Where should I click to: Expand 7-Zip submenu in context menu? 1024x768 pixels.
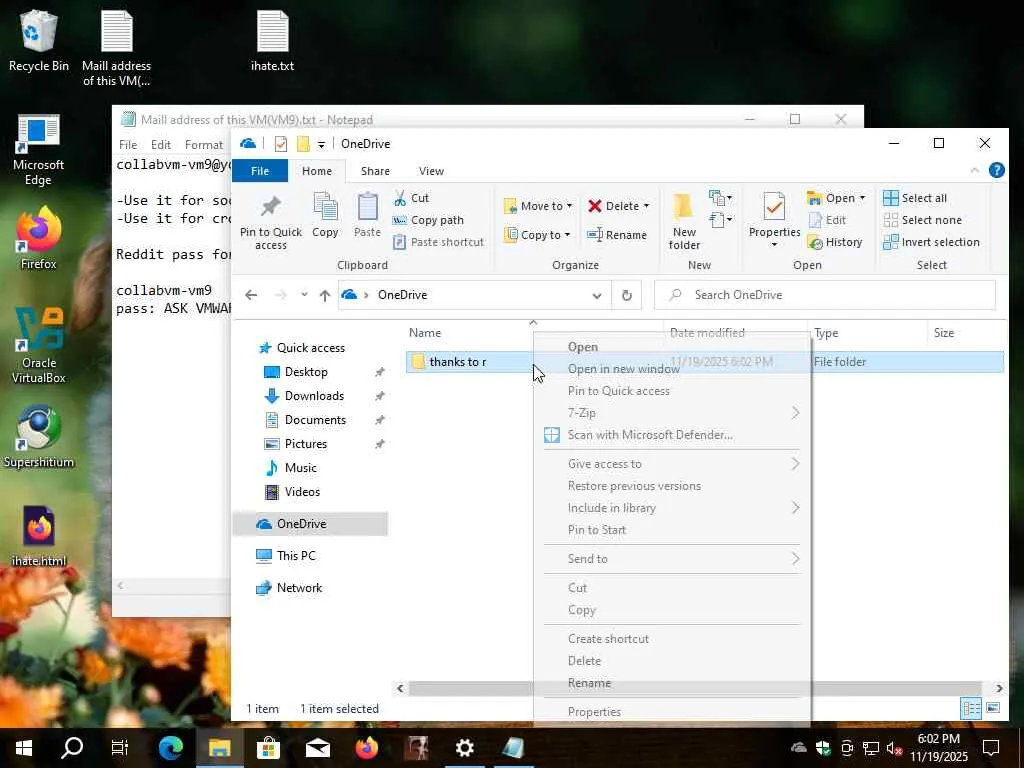(671, 413)
